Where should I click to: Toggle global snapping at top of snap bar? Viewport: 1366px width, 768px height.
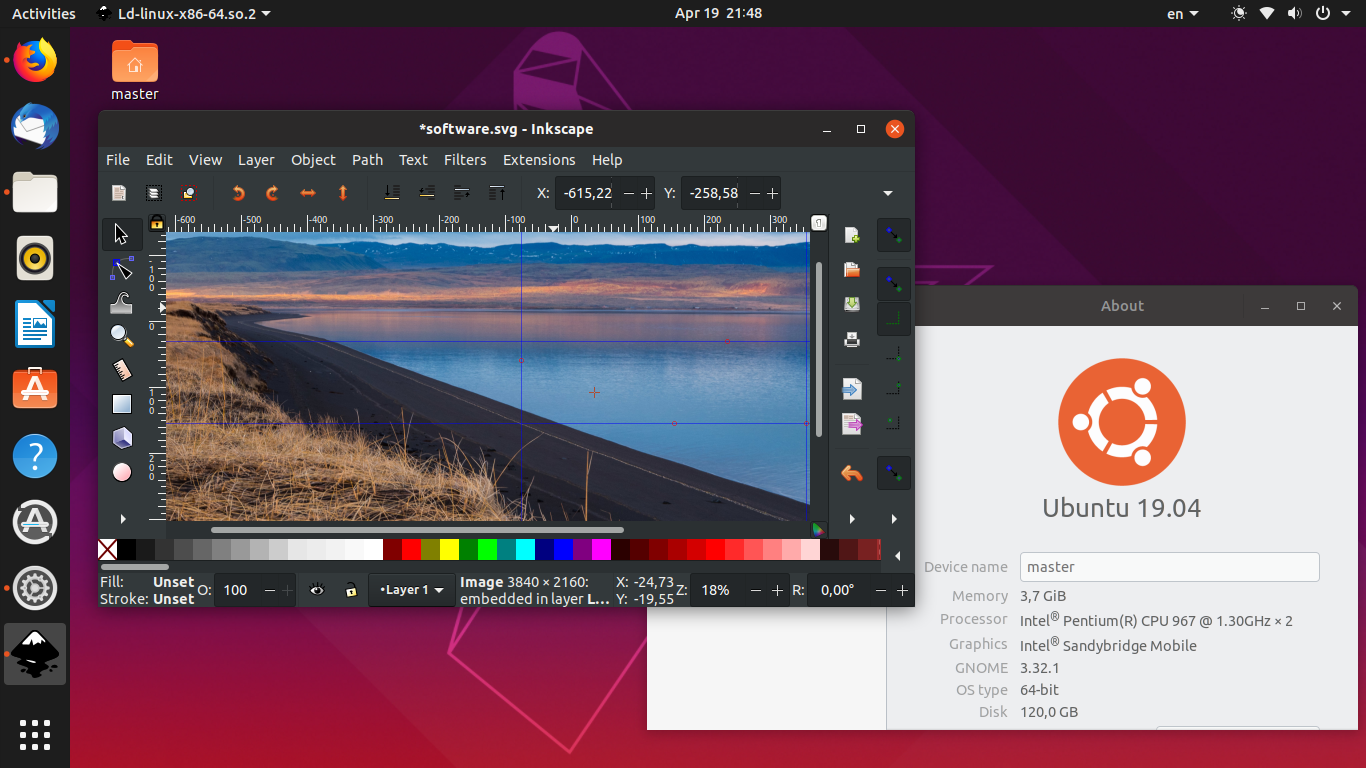(x=894, y=235)
